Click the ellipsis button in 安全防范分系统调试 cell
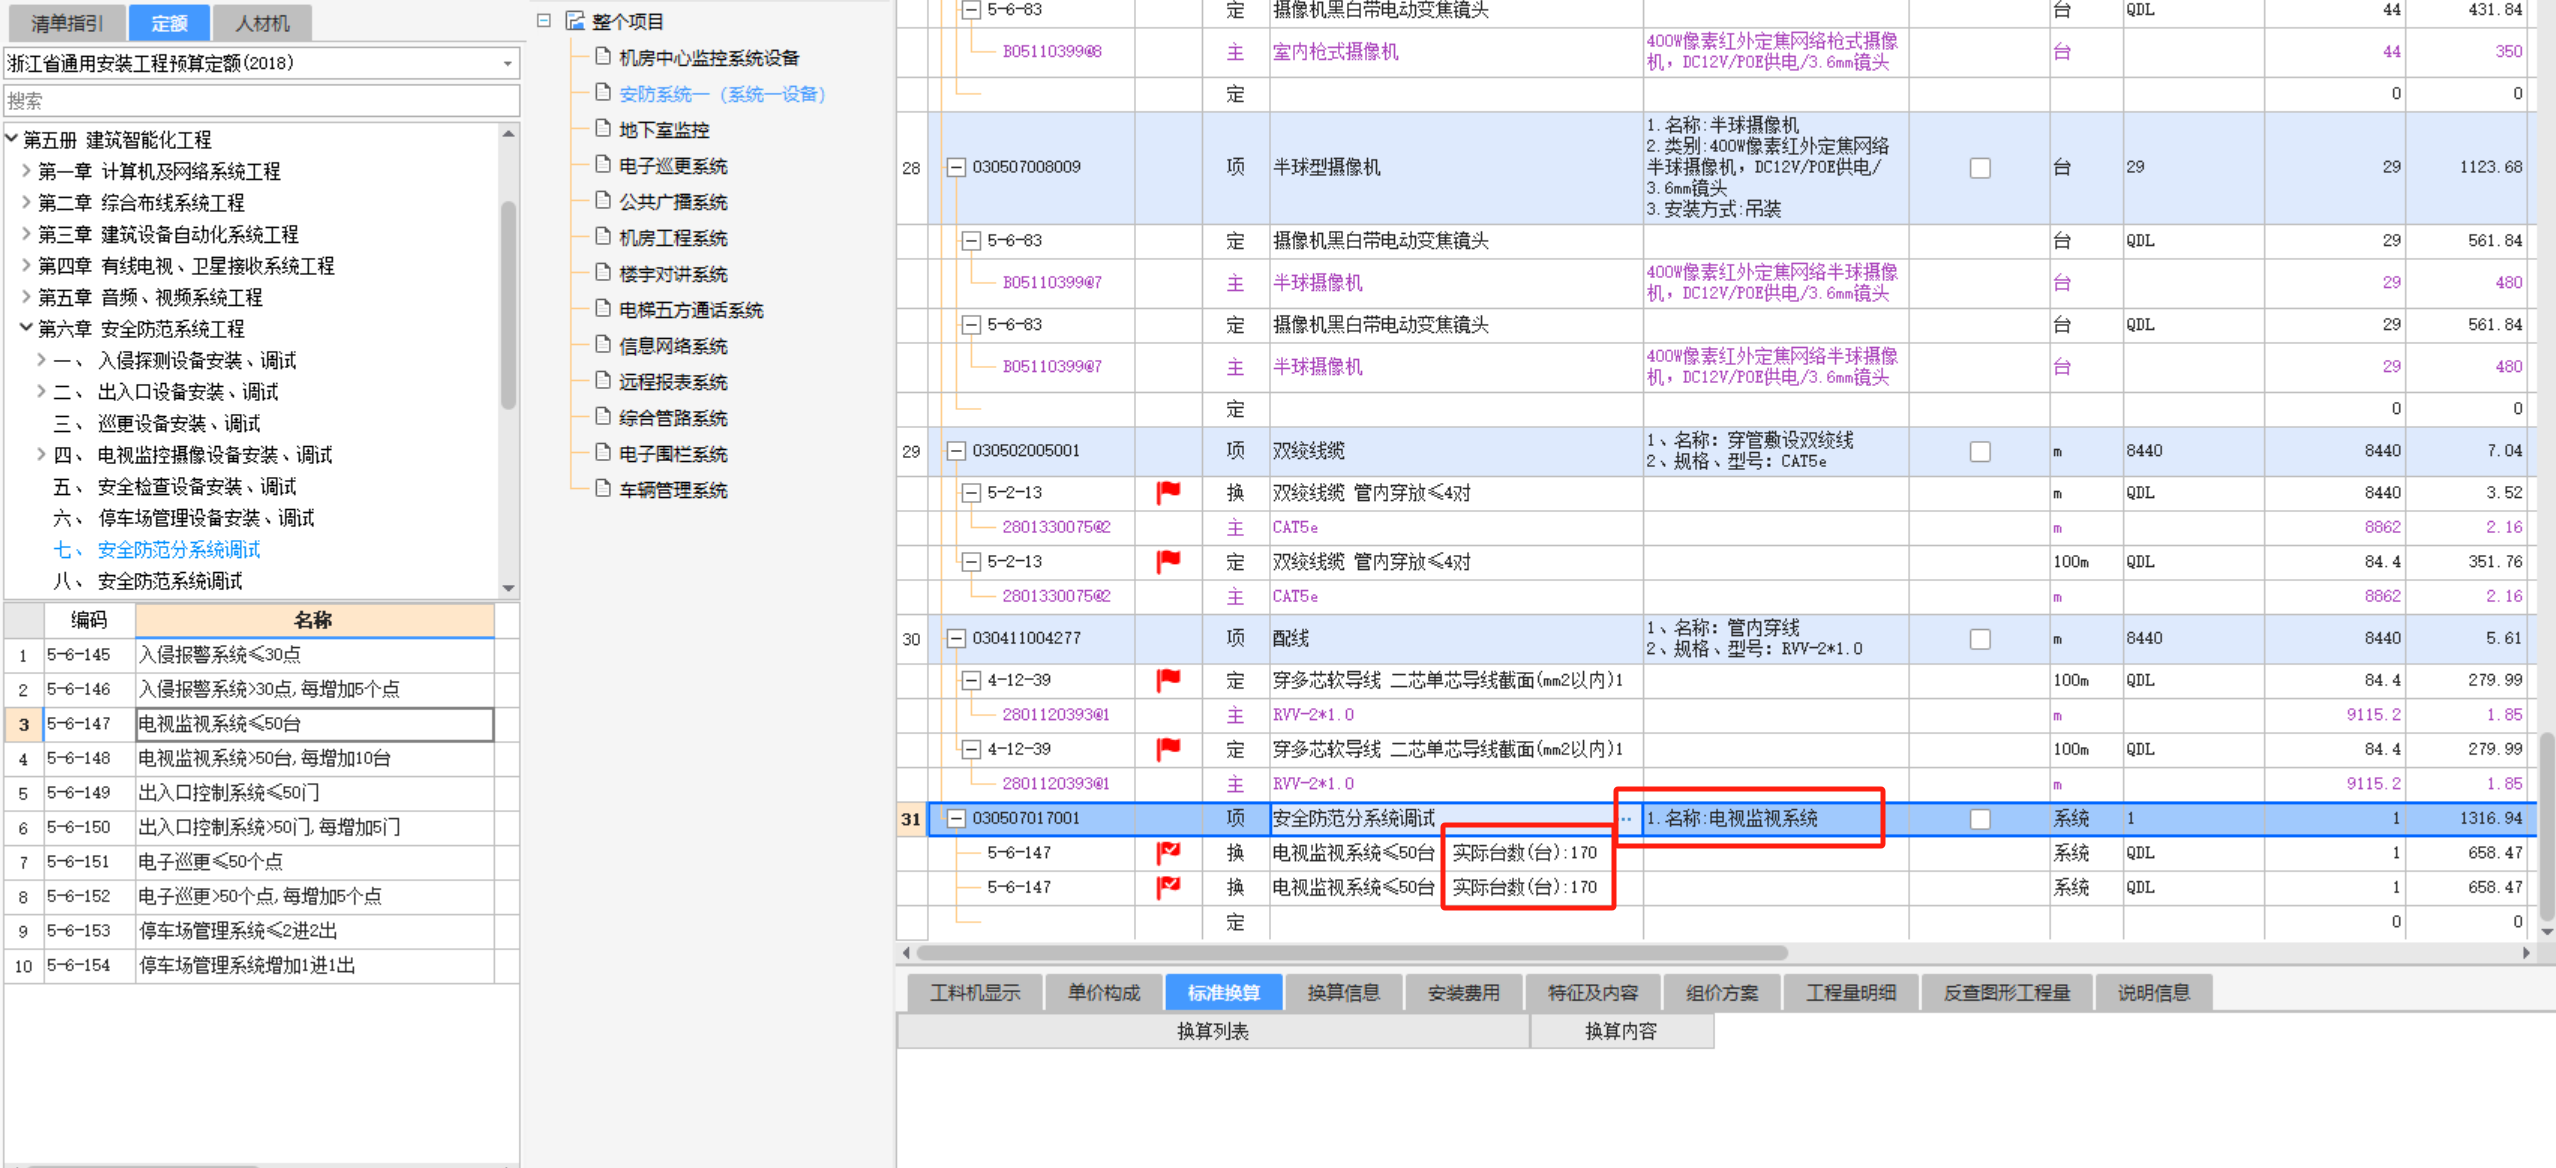2556x1168 pixels. pyautogui.click(x=1626, y=819)
